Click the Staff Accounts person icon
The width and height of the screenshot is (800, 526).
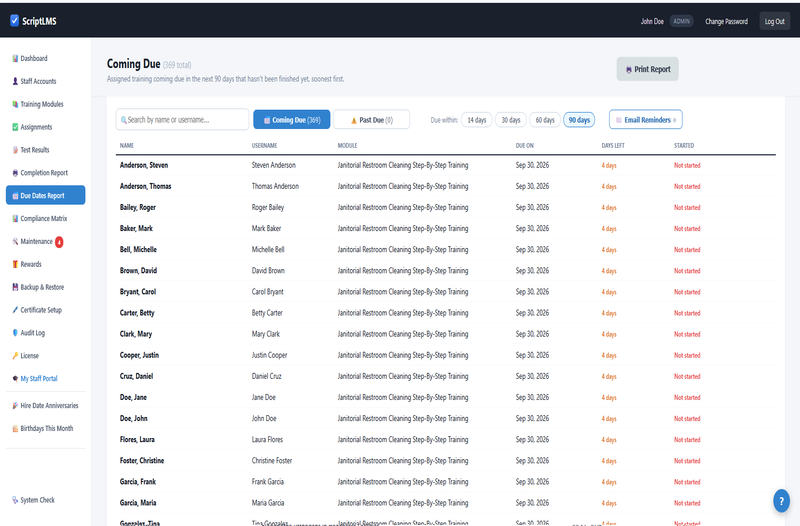(15, 81)
